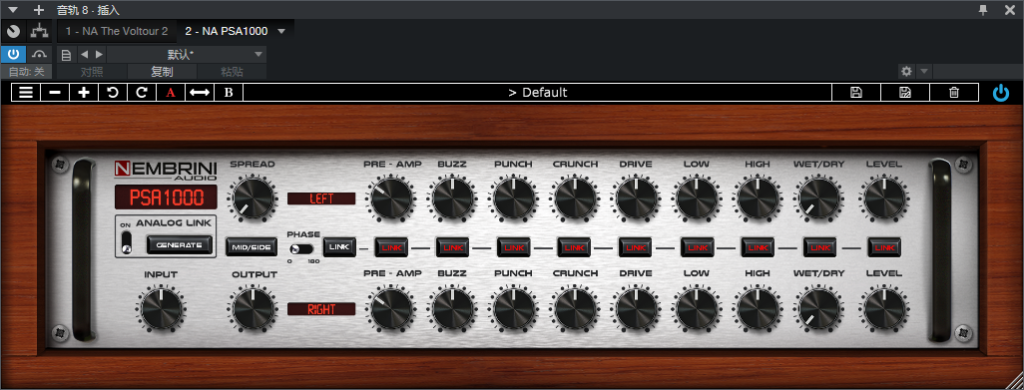The width and height of the screenshot is (1024, 390).
Task: Select the B comparison state
Action: pyautogui.click(x=229, y=92)
